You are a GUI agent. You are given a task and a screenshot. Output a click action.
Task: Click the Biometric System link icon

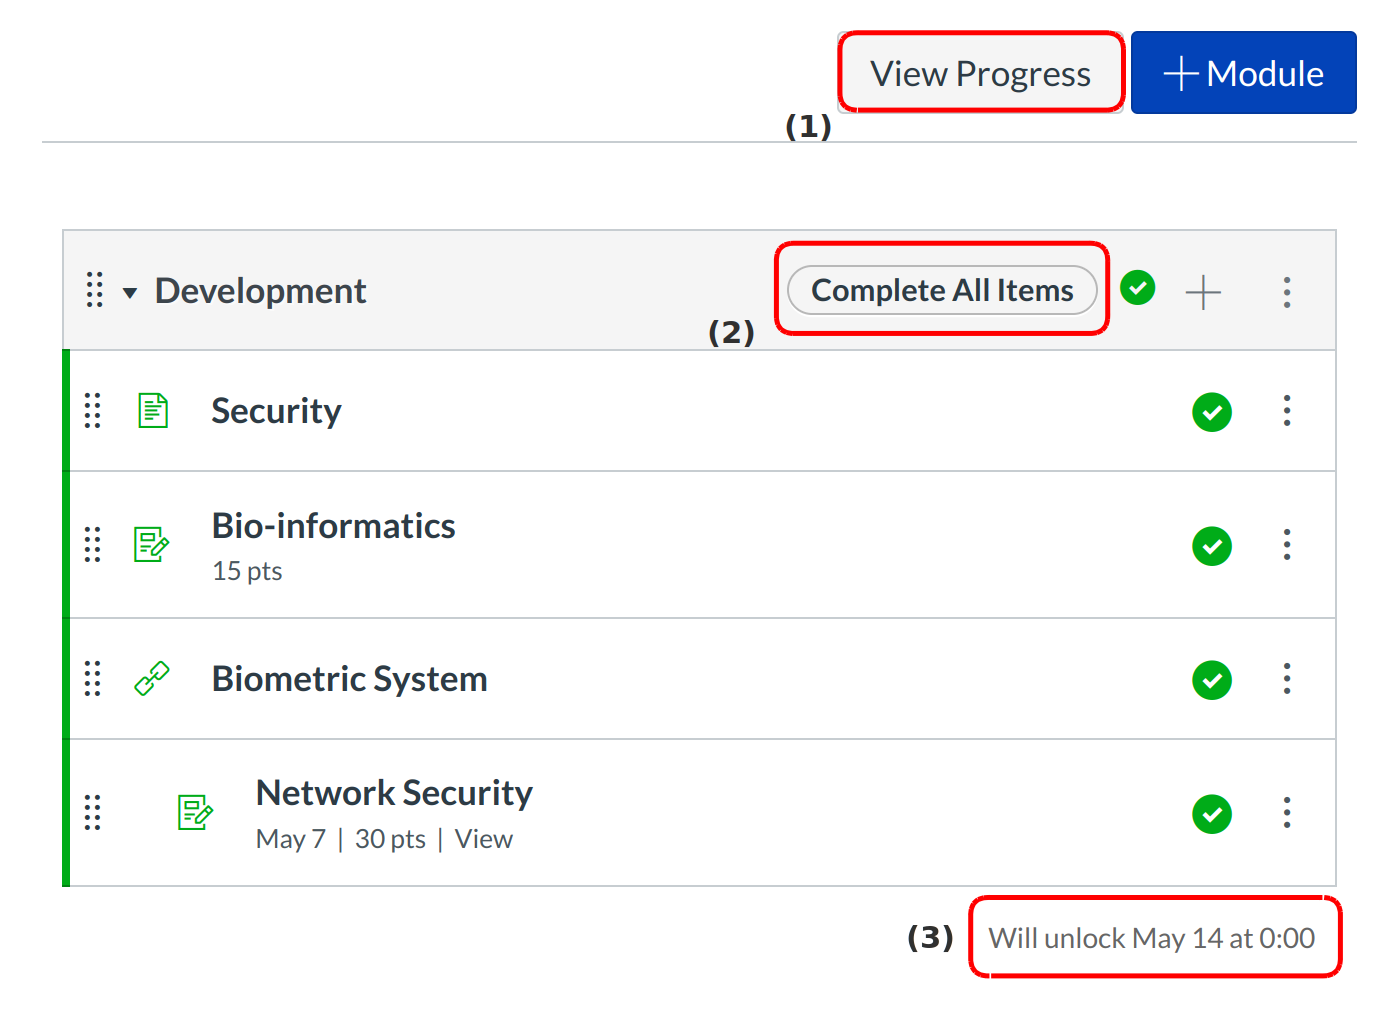(x=152, y=679)
